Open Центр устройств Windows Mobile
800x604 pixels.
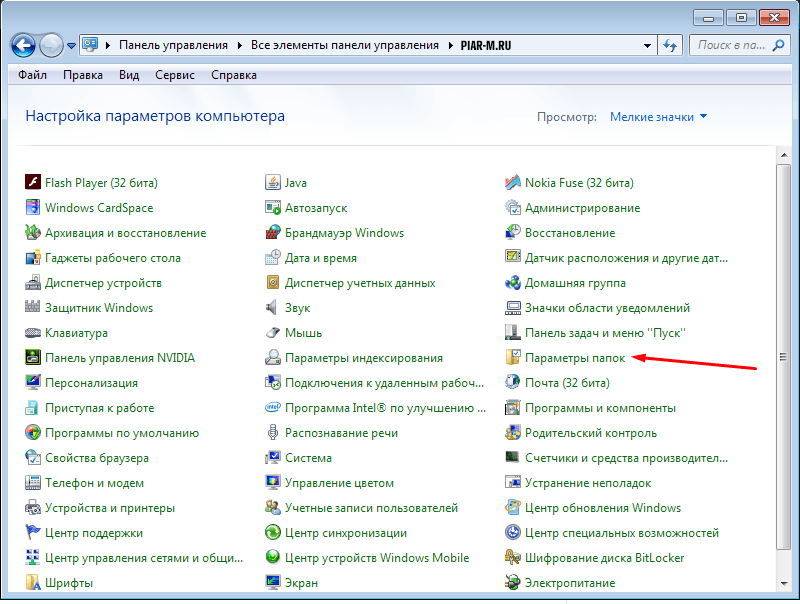377,558
